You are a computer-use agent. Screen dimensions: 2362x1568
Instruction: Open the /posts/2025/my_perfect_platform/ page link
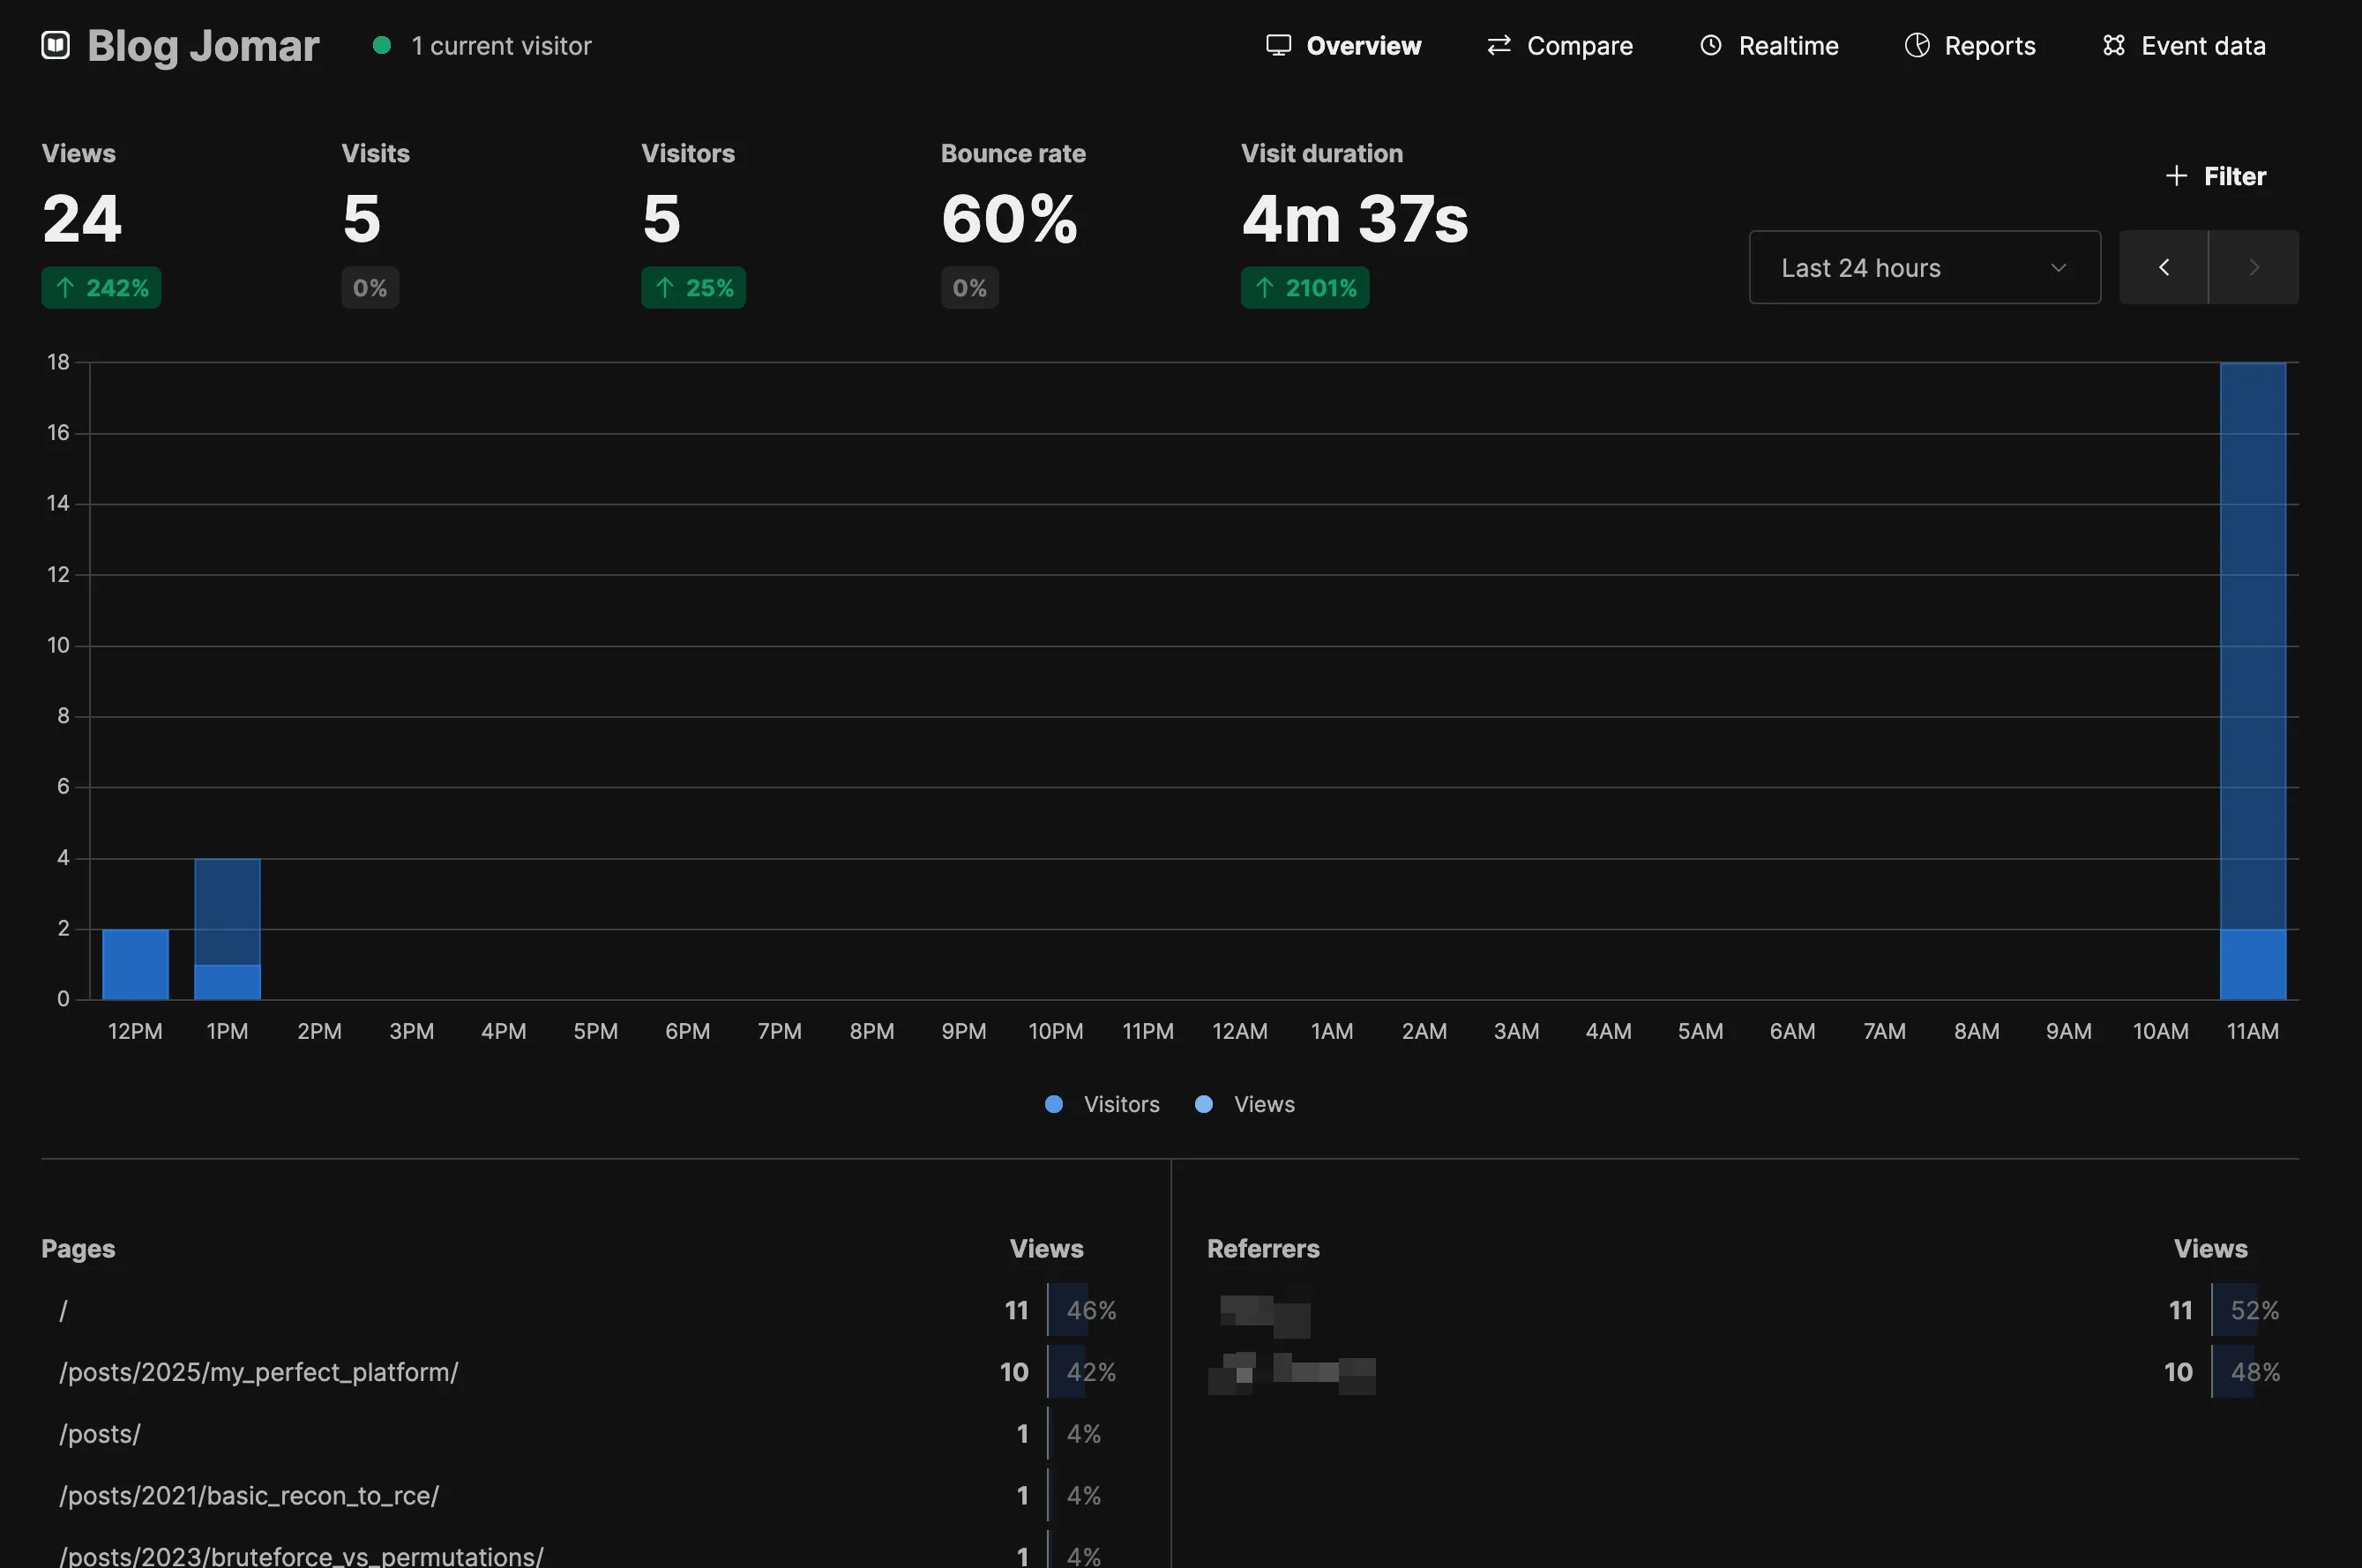pos(258,1372)
